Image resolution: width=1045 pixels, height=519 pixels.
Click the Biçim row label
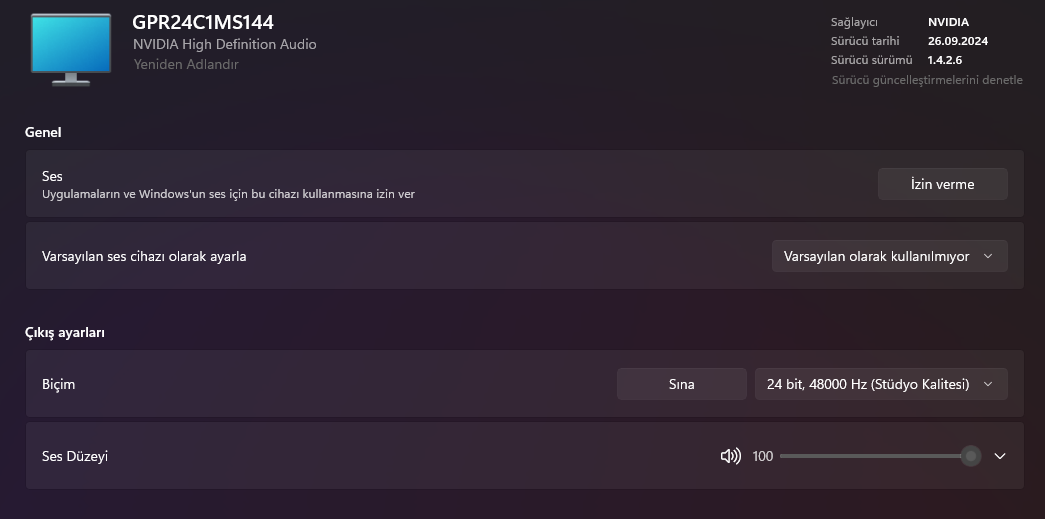click(x=58, y=384)
